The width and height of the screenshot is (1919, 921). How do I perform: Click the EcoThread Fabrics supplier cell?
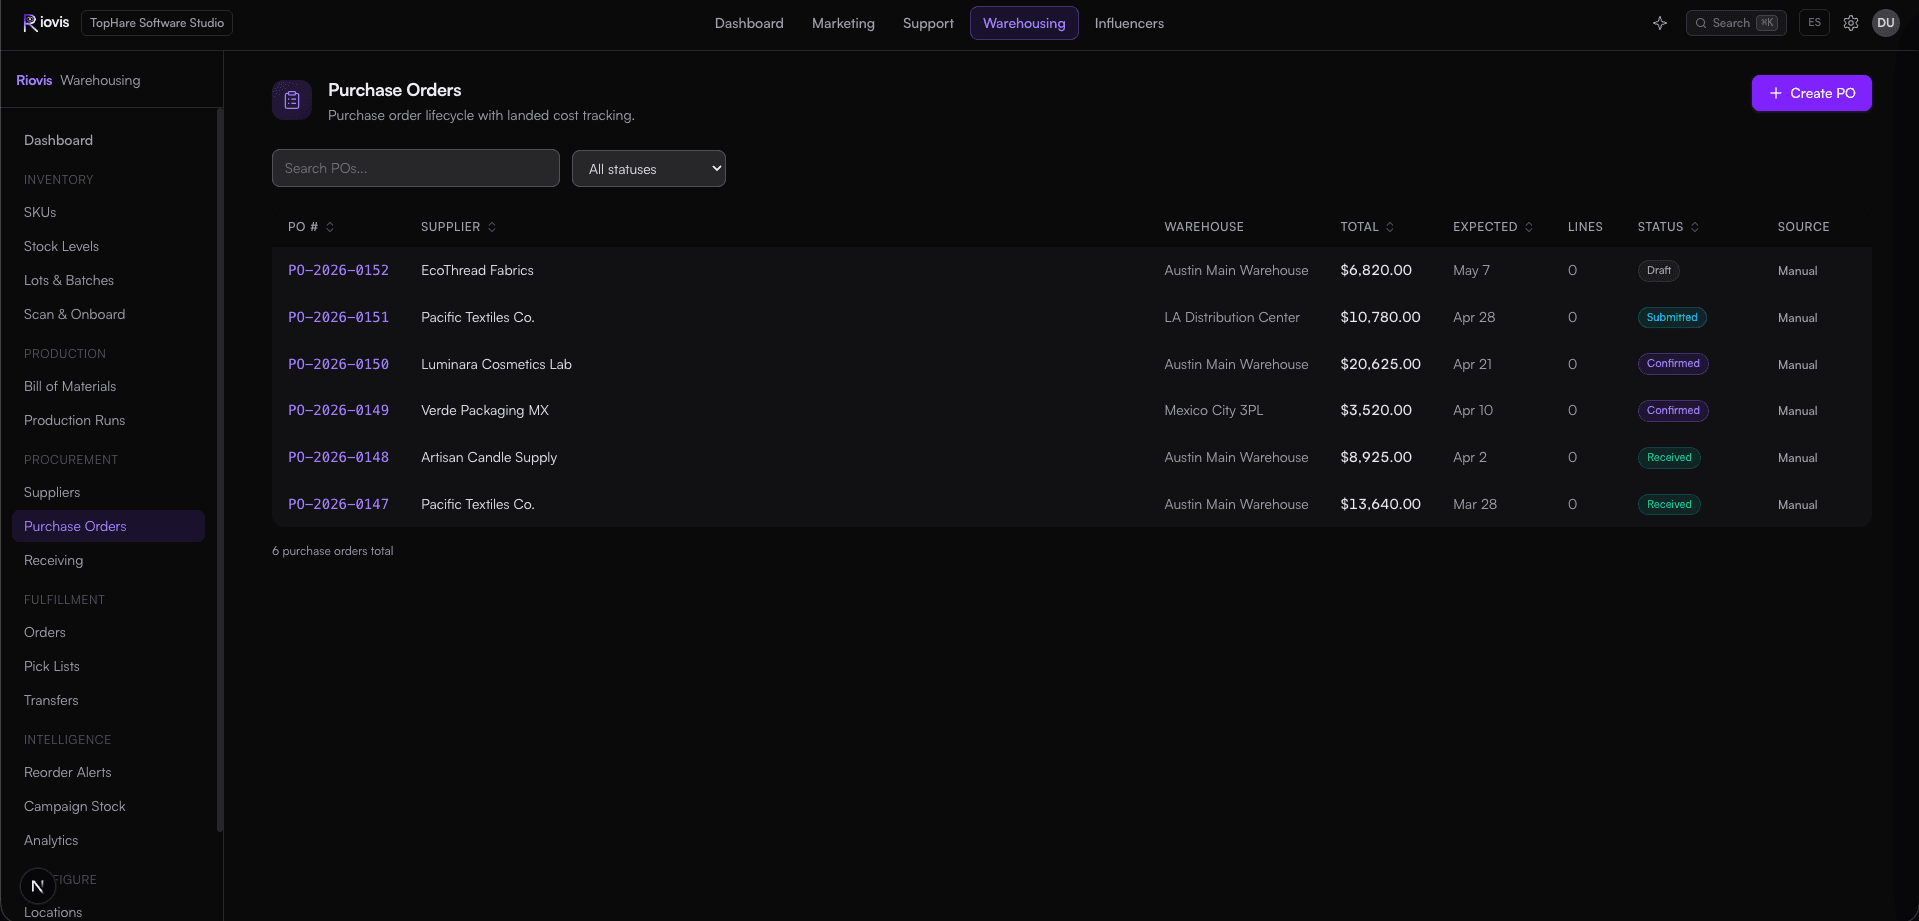(477, 270)
